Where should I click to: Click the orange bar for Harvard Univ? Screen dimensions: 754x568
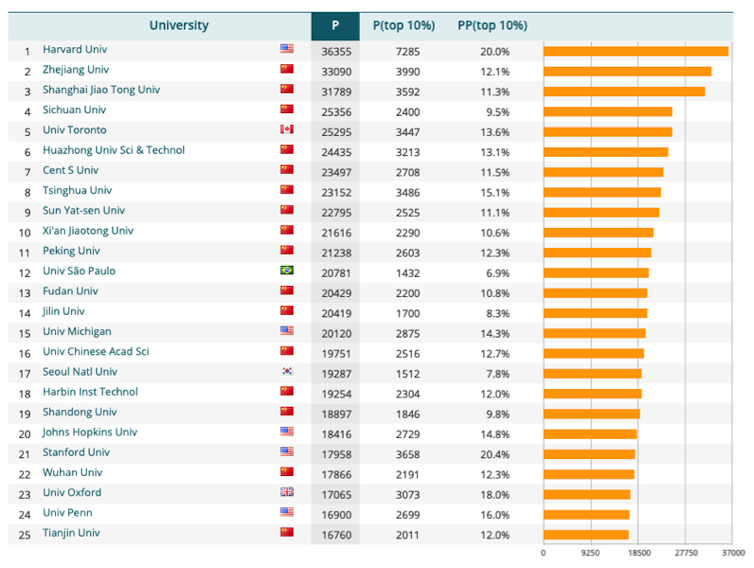point(635,50)
